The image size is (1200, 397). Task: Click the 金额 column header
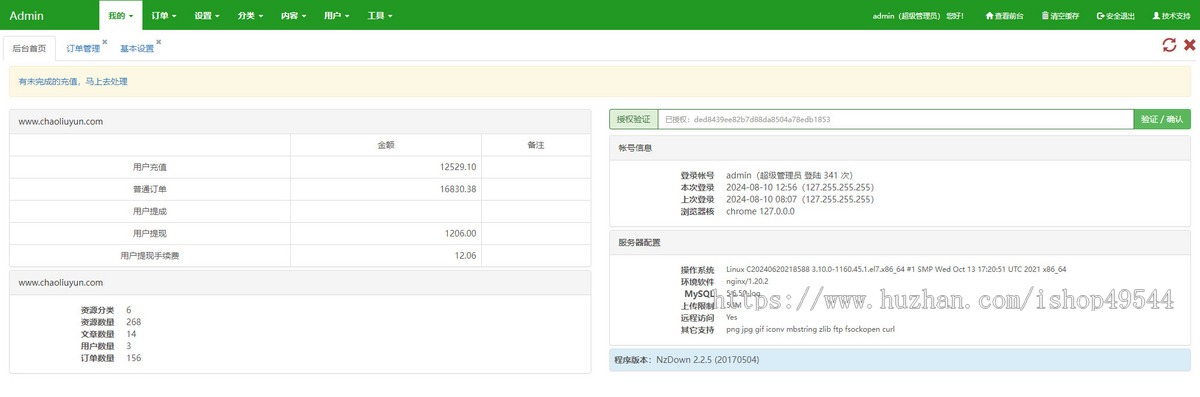(x=385, y=145)
